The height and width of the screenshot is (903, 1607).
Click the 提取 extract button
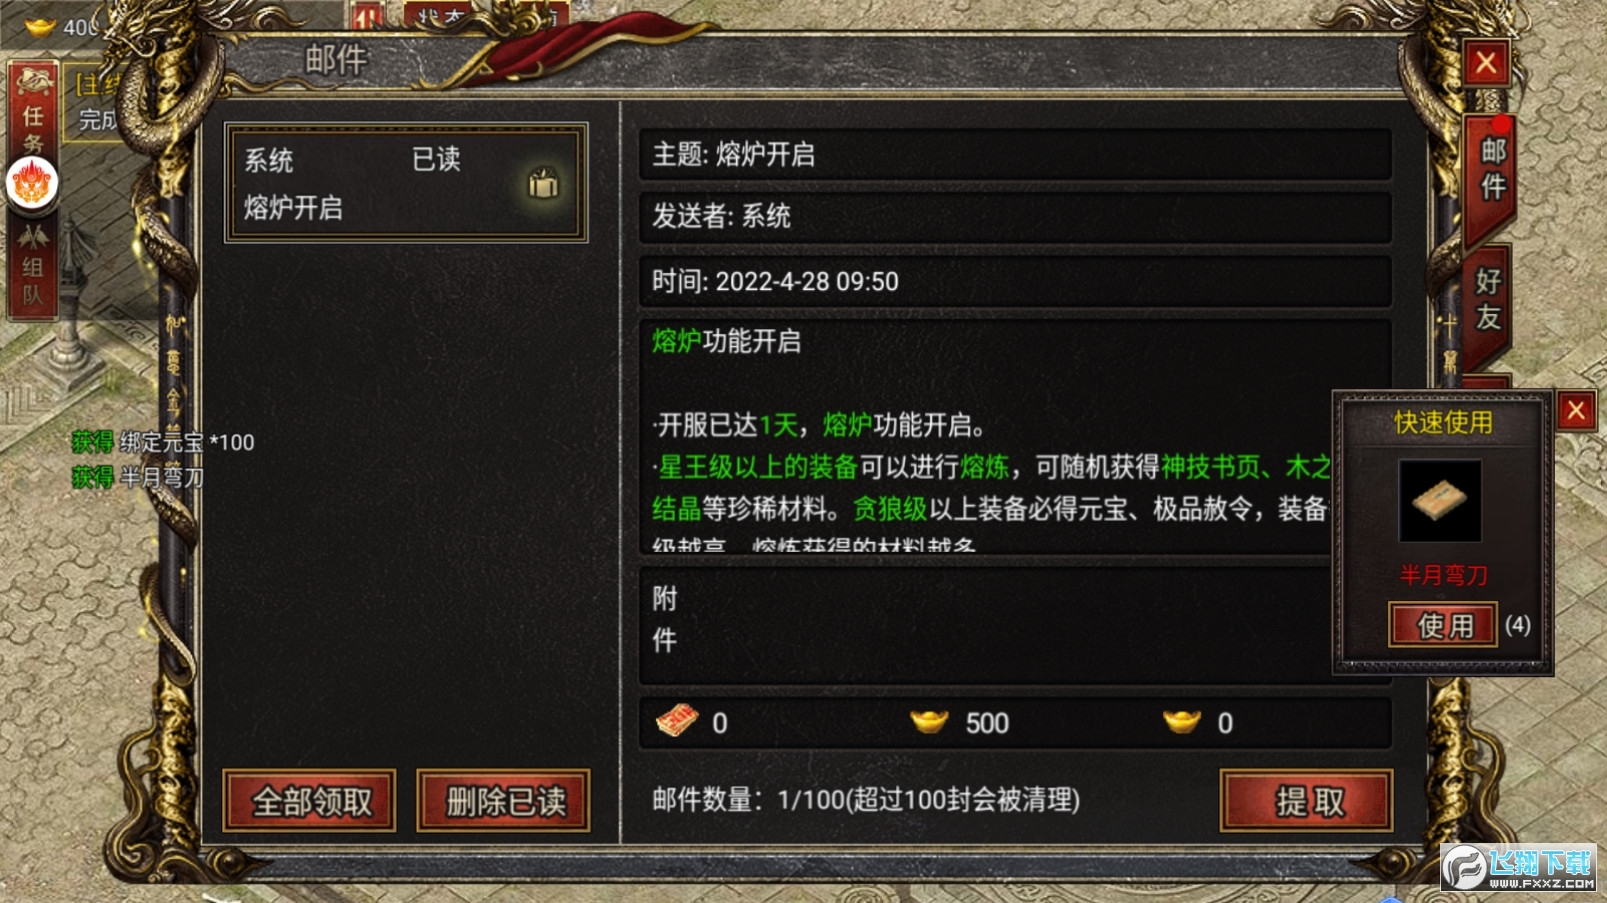click(x=1307, y=800)
